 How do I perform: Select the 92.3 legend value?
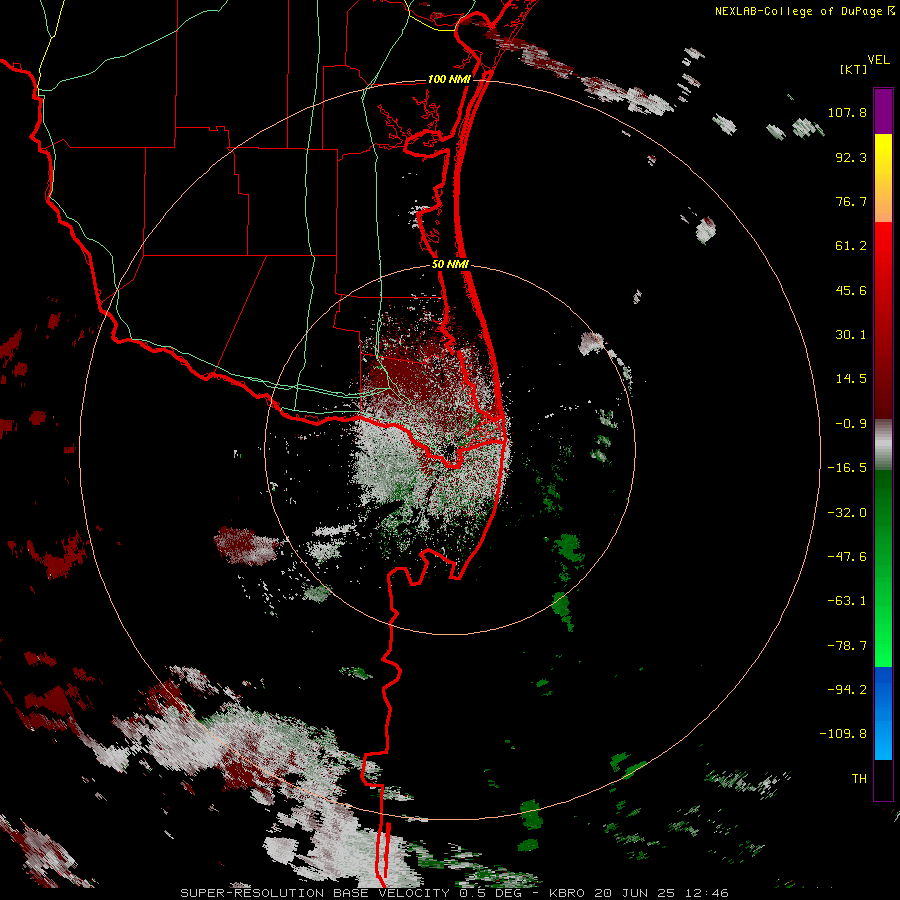pos(851,157)
